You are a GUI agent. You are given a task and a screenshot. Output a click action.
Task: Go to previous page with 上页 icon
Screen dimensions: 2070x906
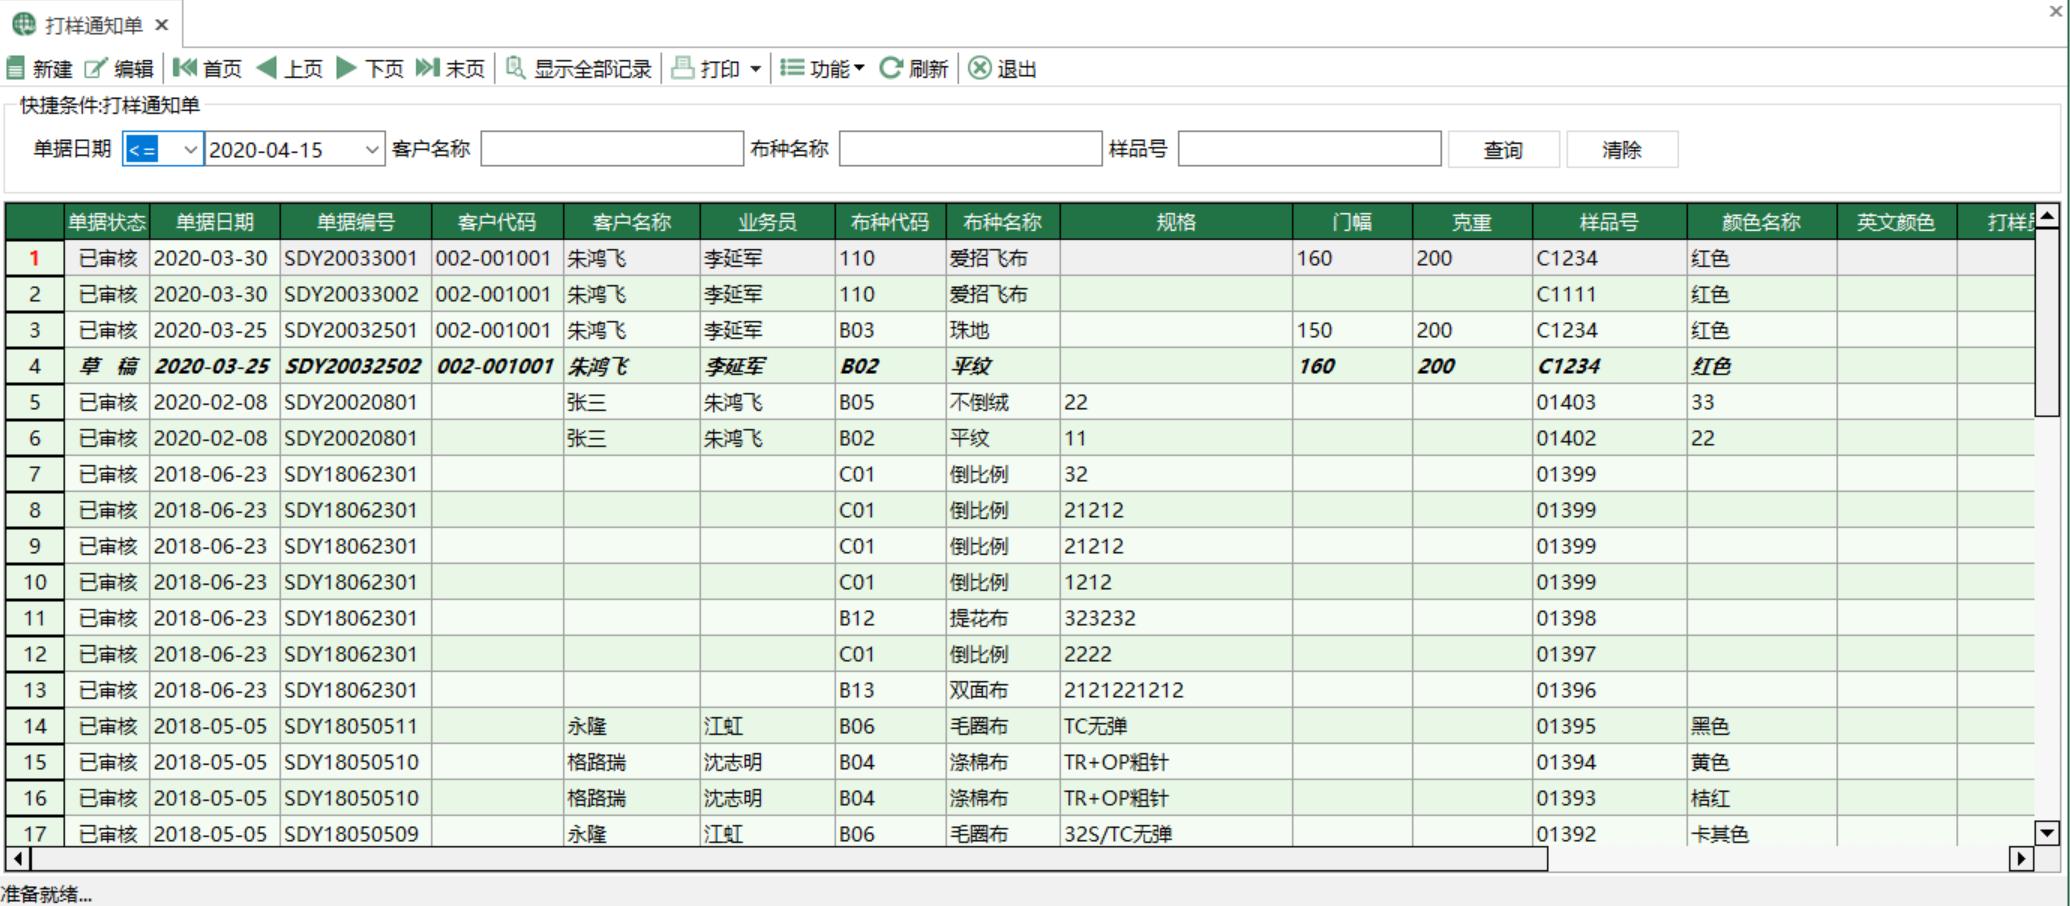pos(266,68)
